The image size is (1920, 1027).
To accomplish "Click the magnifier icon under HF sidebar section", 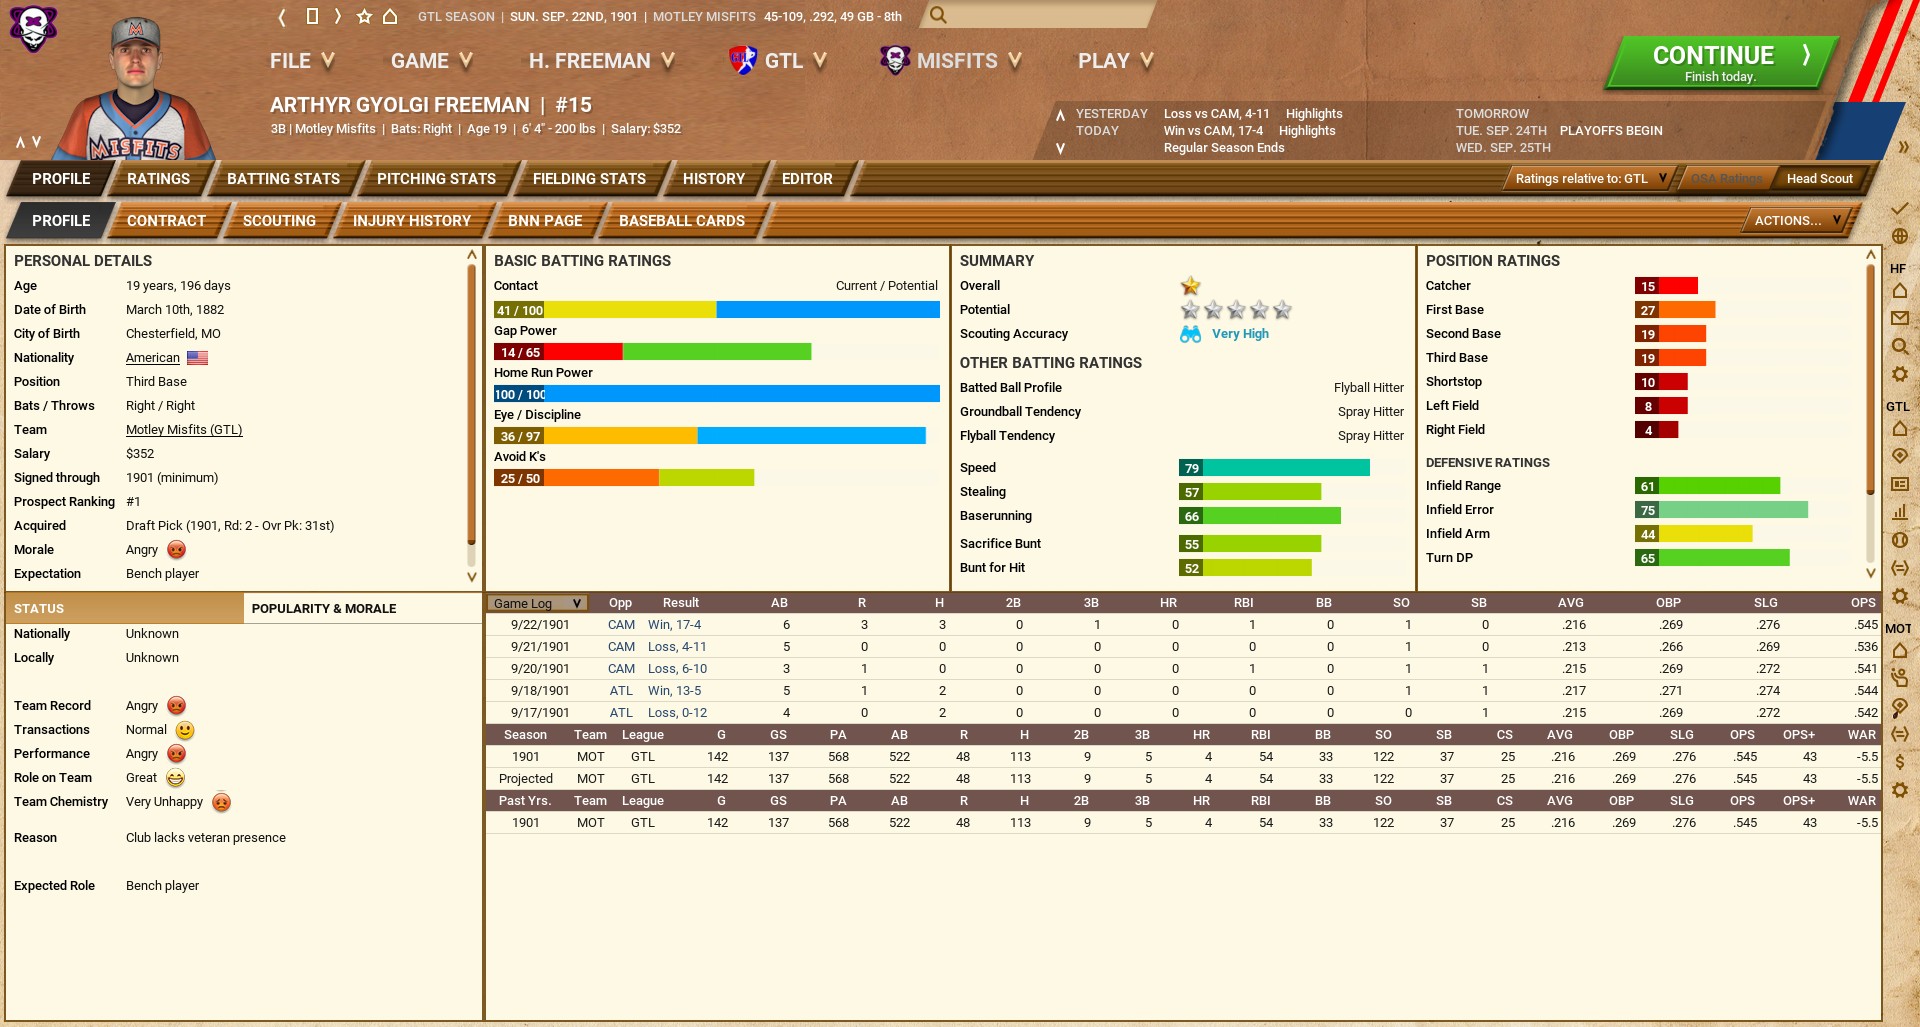I will click(x=1899, y=346).
